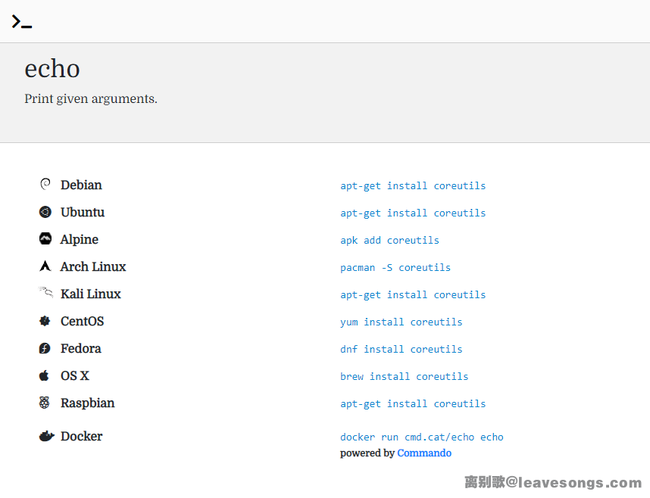Click the Raspbian raspberry icon
This screenshot has width=650, height=498.
pyautogui.click(x=45, y=403)
